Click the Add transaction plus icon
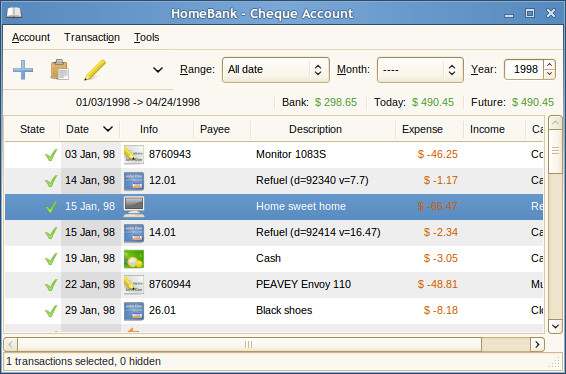Viewport: 566px width, 374px height. coord(23,70)
